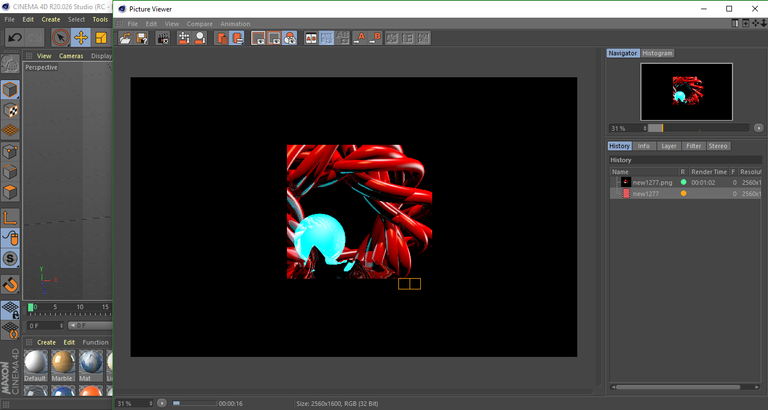Select the History tab
The image size is (768, 410).
coord(620,146)
